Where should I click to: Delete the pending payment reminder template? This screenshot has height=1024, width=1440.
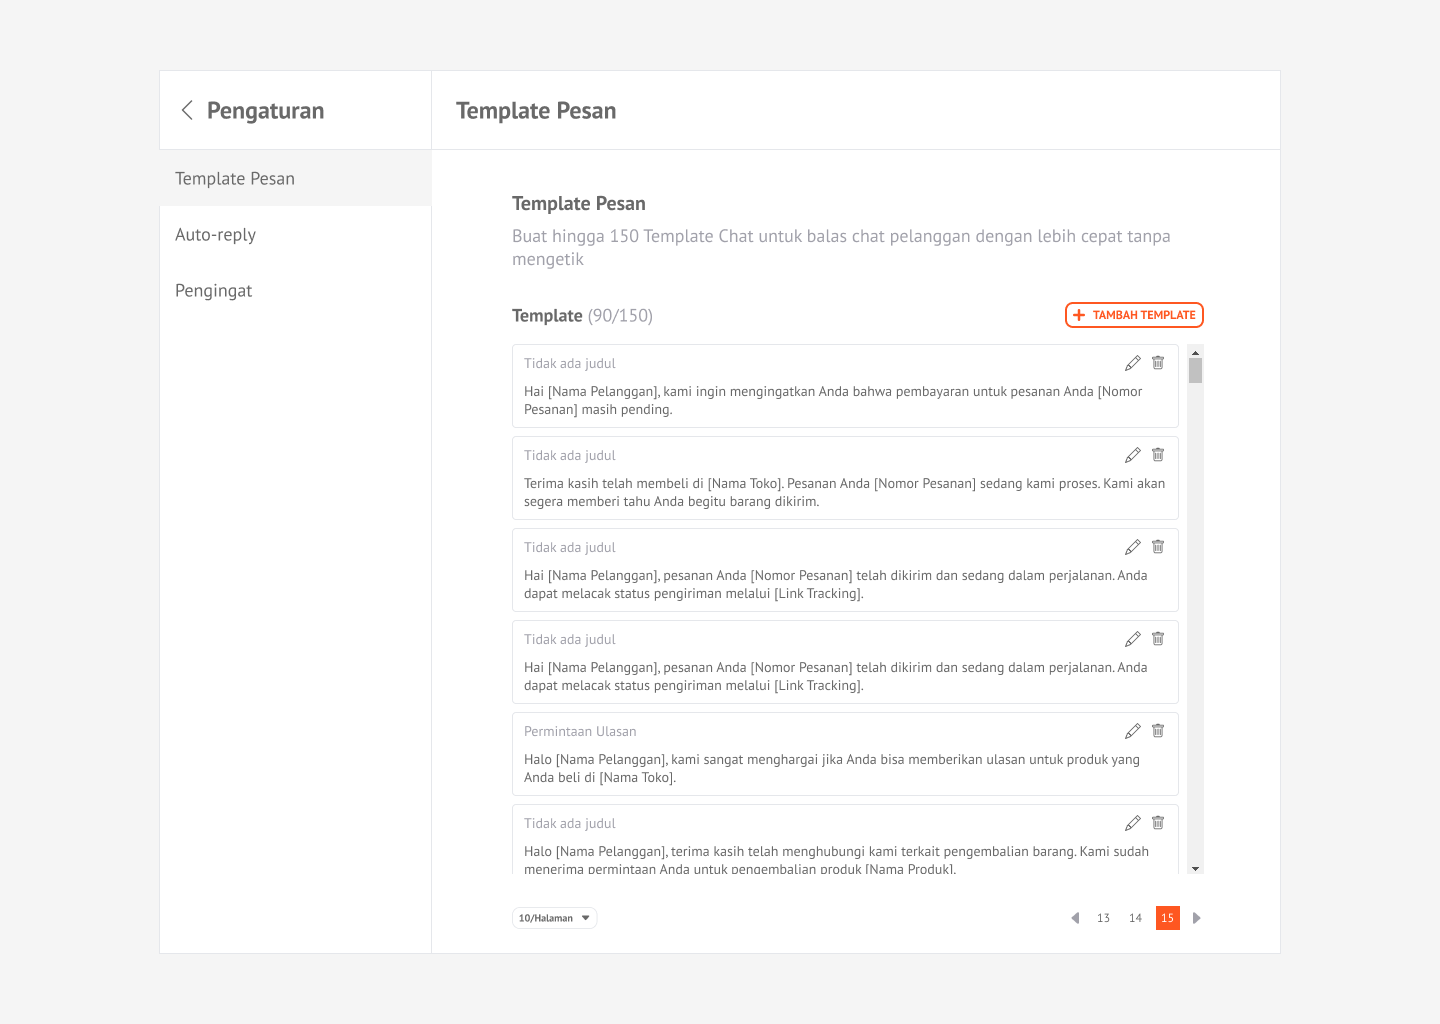pyautogui.click(x=1158, y=363)
